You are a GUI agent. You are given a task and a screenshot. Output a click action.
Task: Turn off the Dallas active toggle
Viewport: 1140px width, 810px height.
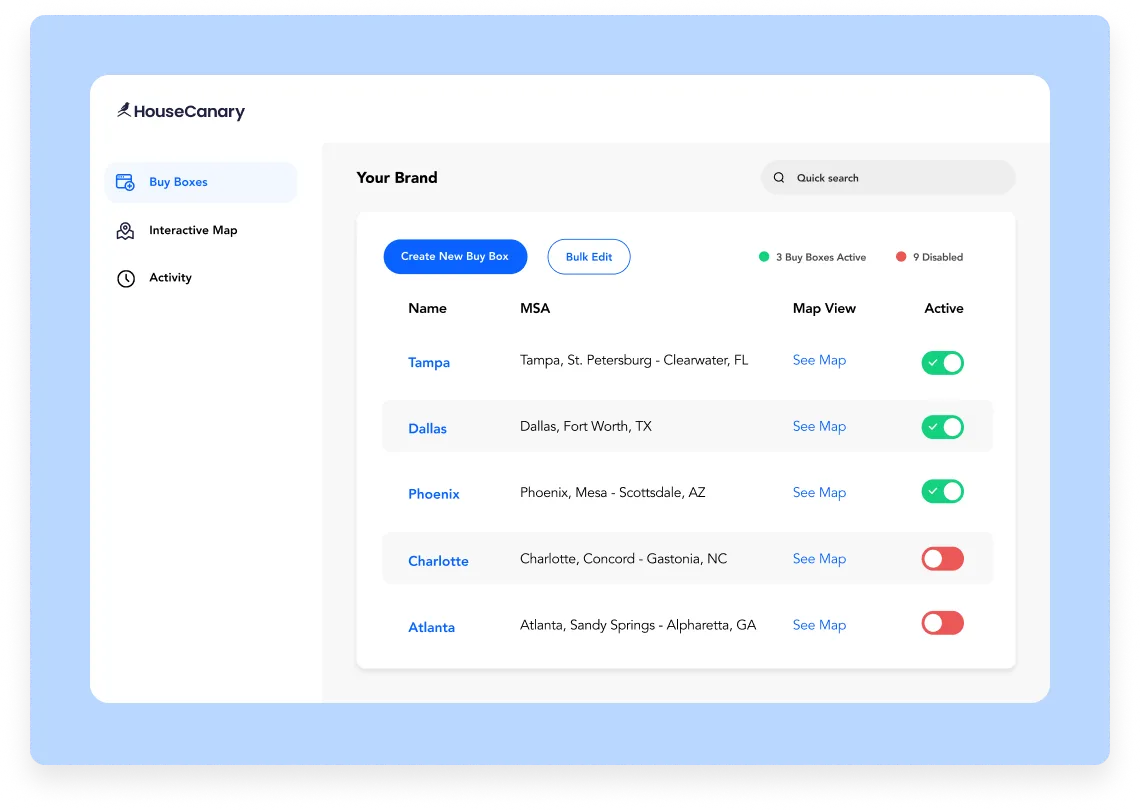click(942, 427)
